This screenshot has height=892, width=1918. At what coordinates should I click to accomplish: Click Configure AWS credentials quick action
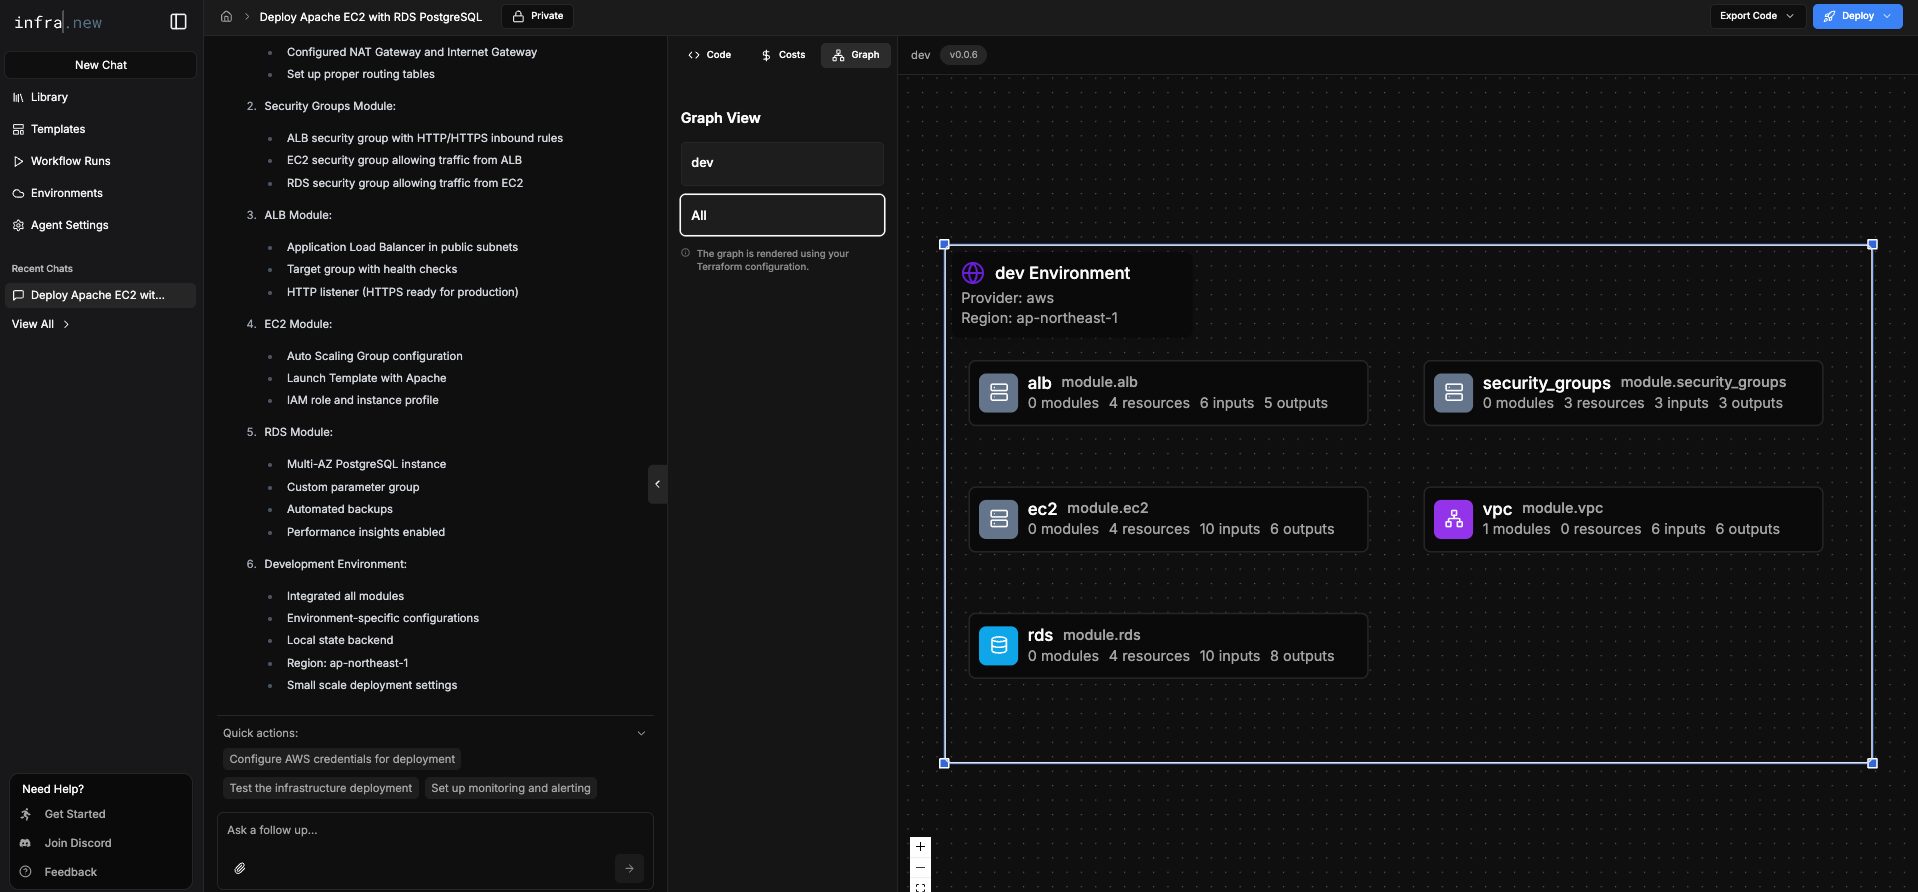(x=342, y=759)
